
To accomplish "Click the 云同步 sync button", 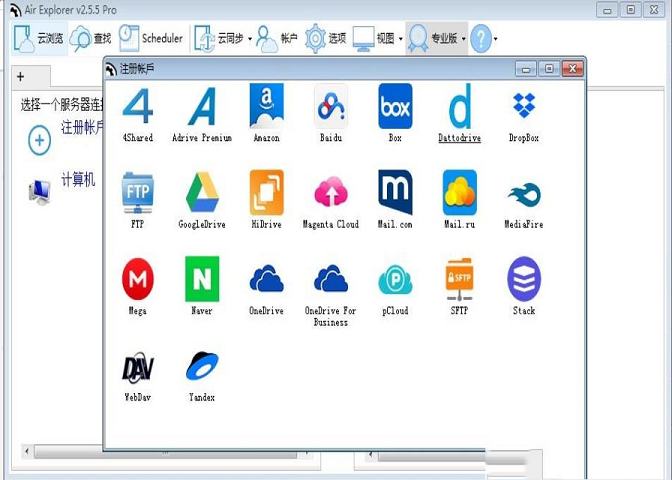I will (219, 39).
